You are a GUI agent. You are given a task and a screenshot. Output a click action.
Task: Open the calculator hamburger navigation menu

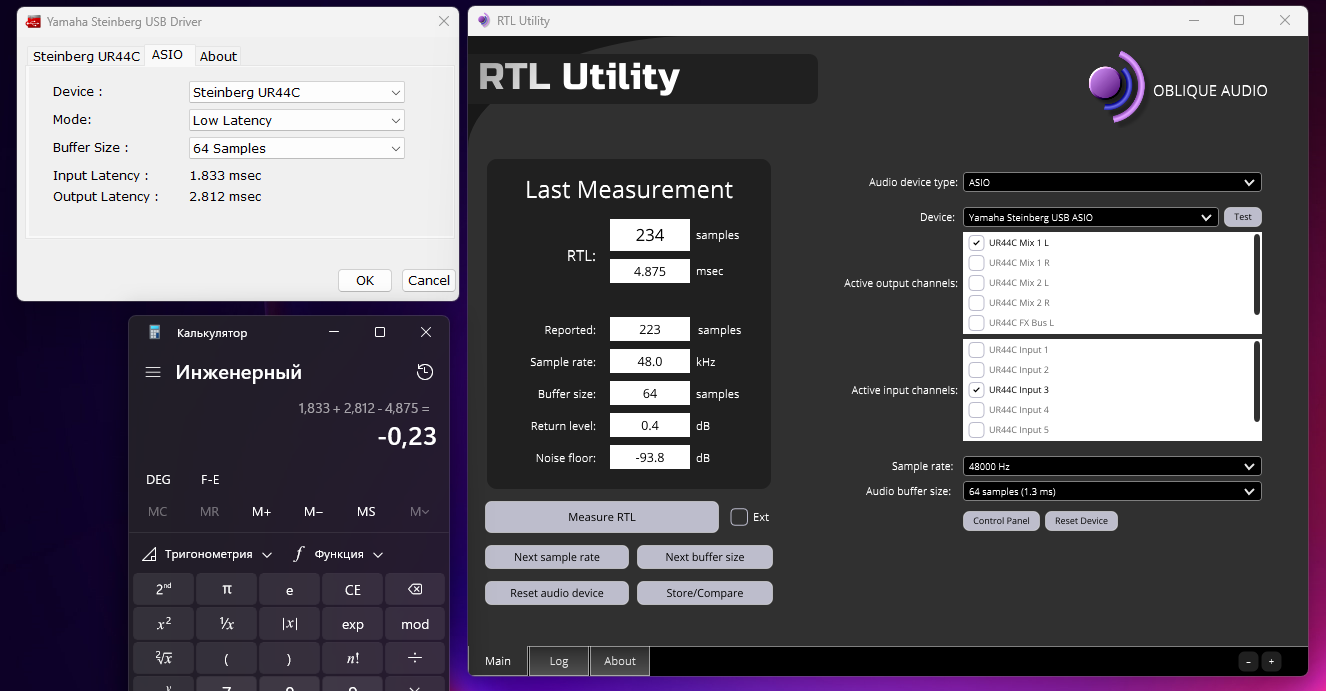point(153,372)
